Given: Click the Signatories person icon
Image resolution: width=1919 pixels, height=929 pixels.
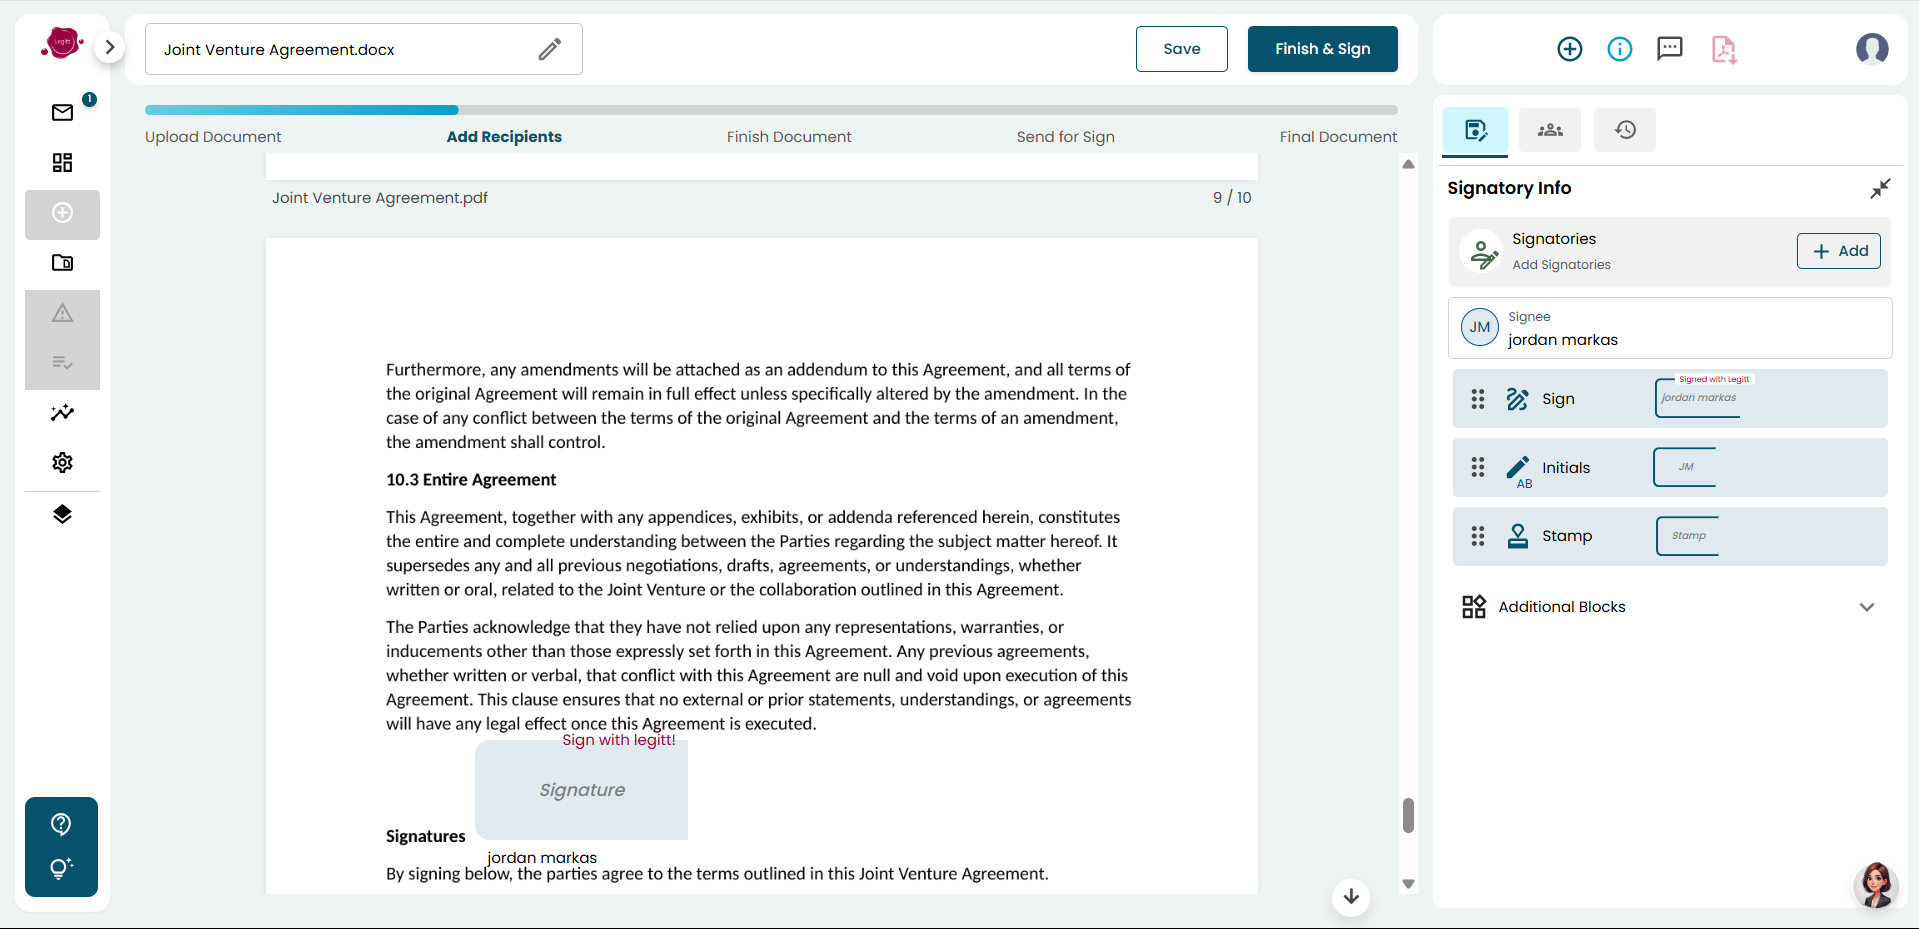Looking at the screenshot, I should click(1481, 251).
